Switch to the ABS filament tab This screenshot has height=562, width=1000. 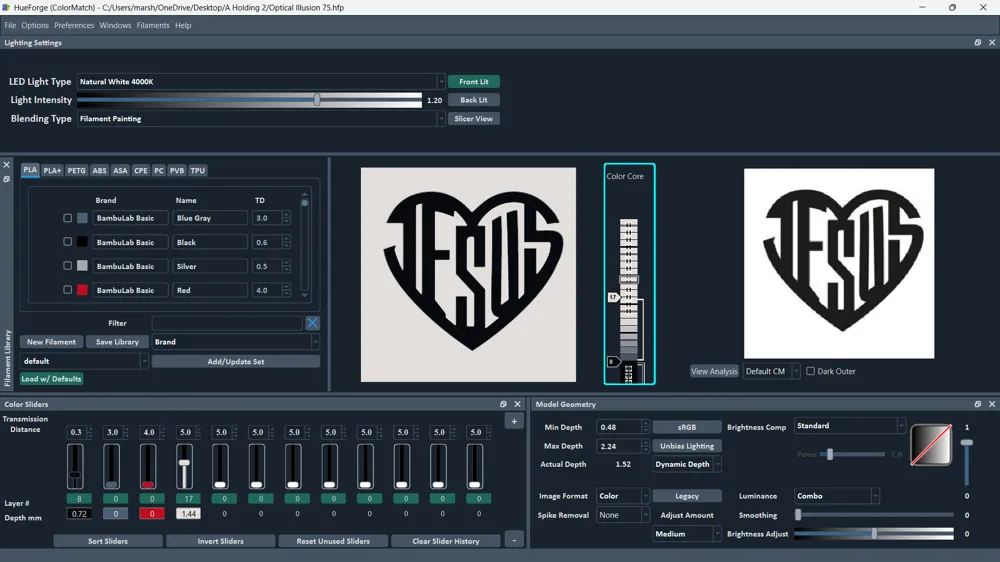(x=99, y=170)
